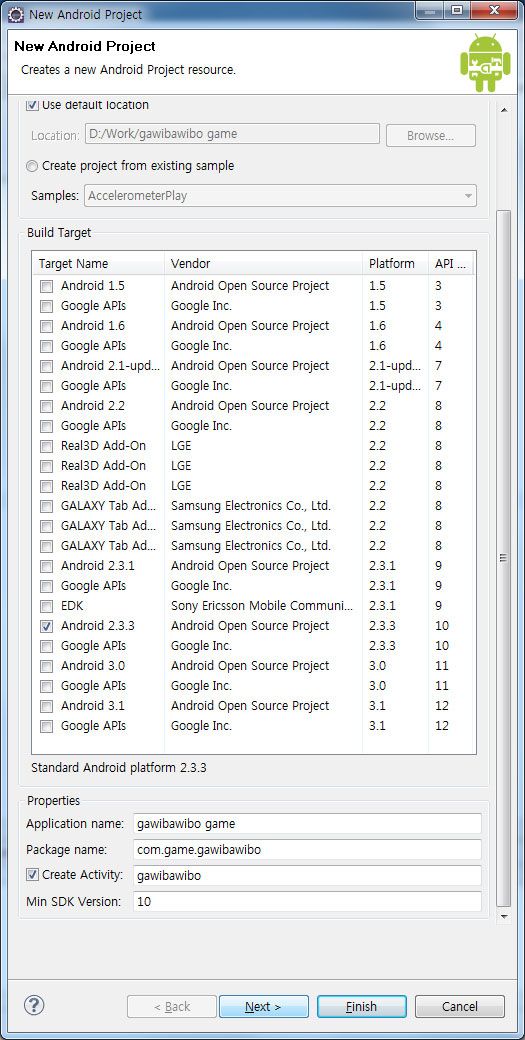Check the Android 1.5 target
The image size is (525, 1040).
pos(46,287)
